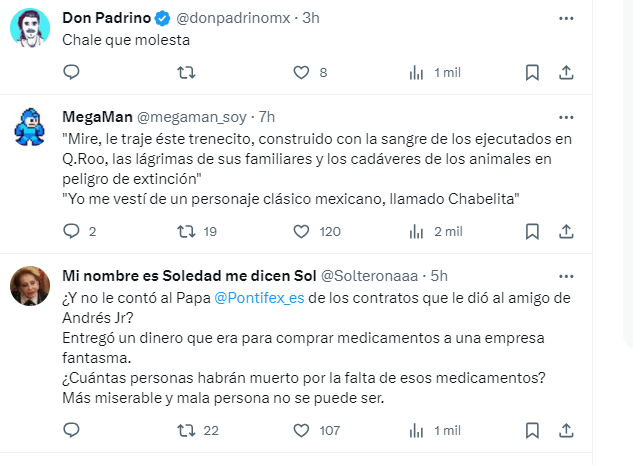Open MegaMan's pixel avatar
Viewport: 633px width, 465px height.
coord(31,128)
